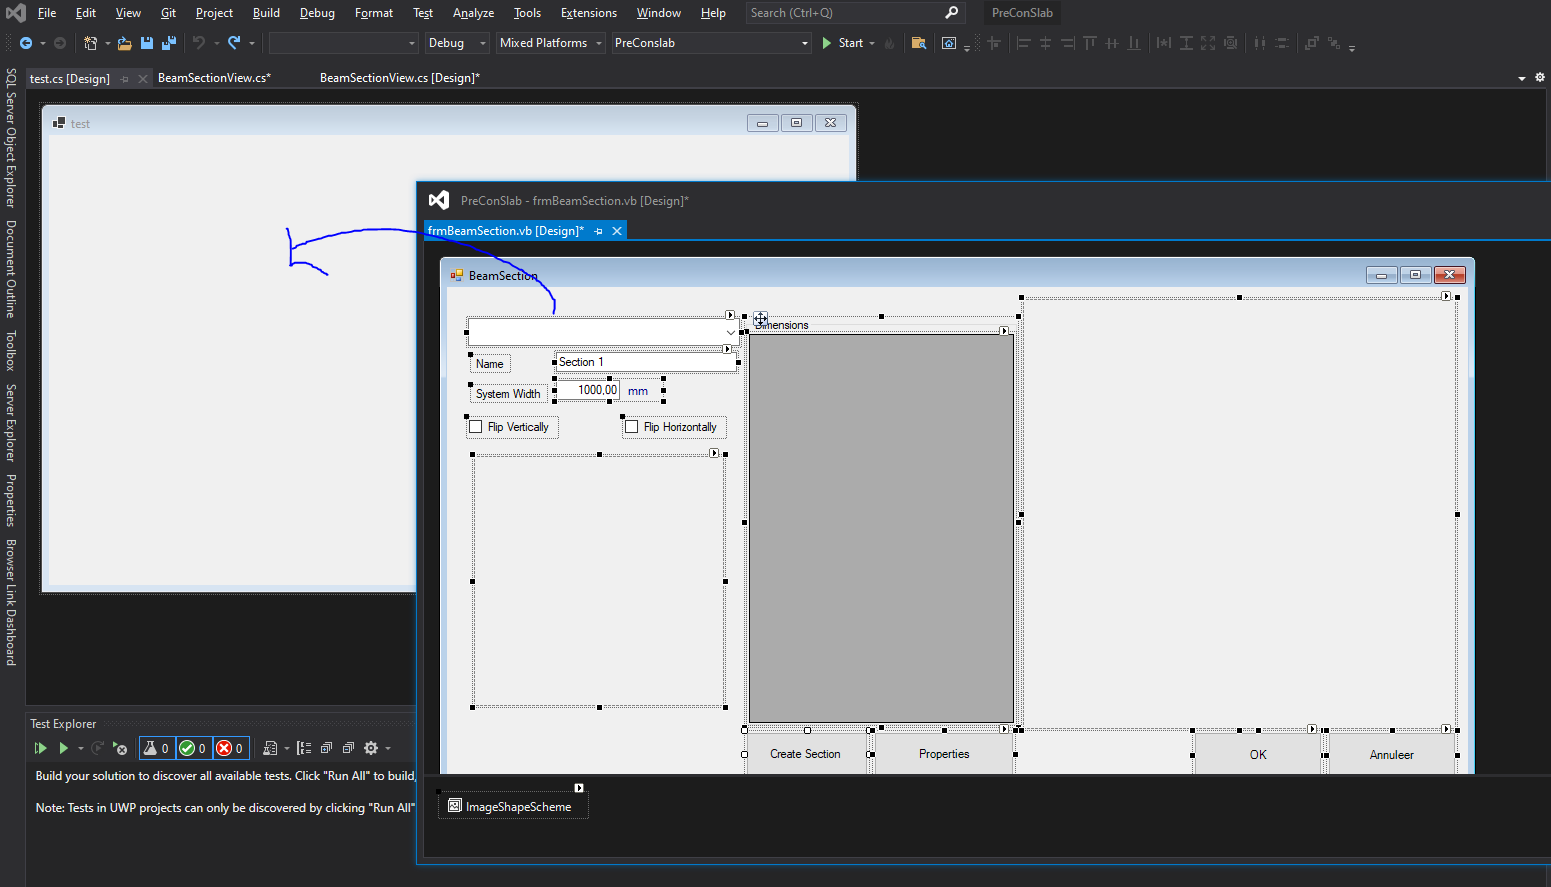This screenshot has width=1551, height=887.
Task: Toggle the failed tests filter
Action: (230, 748)
